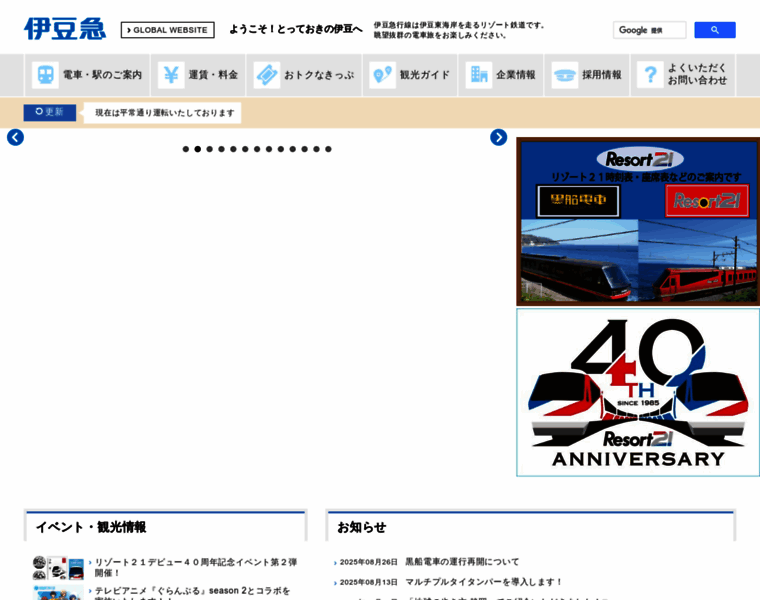Select the first carousel dot

(x=186, y=149)
